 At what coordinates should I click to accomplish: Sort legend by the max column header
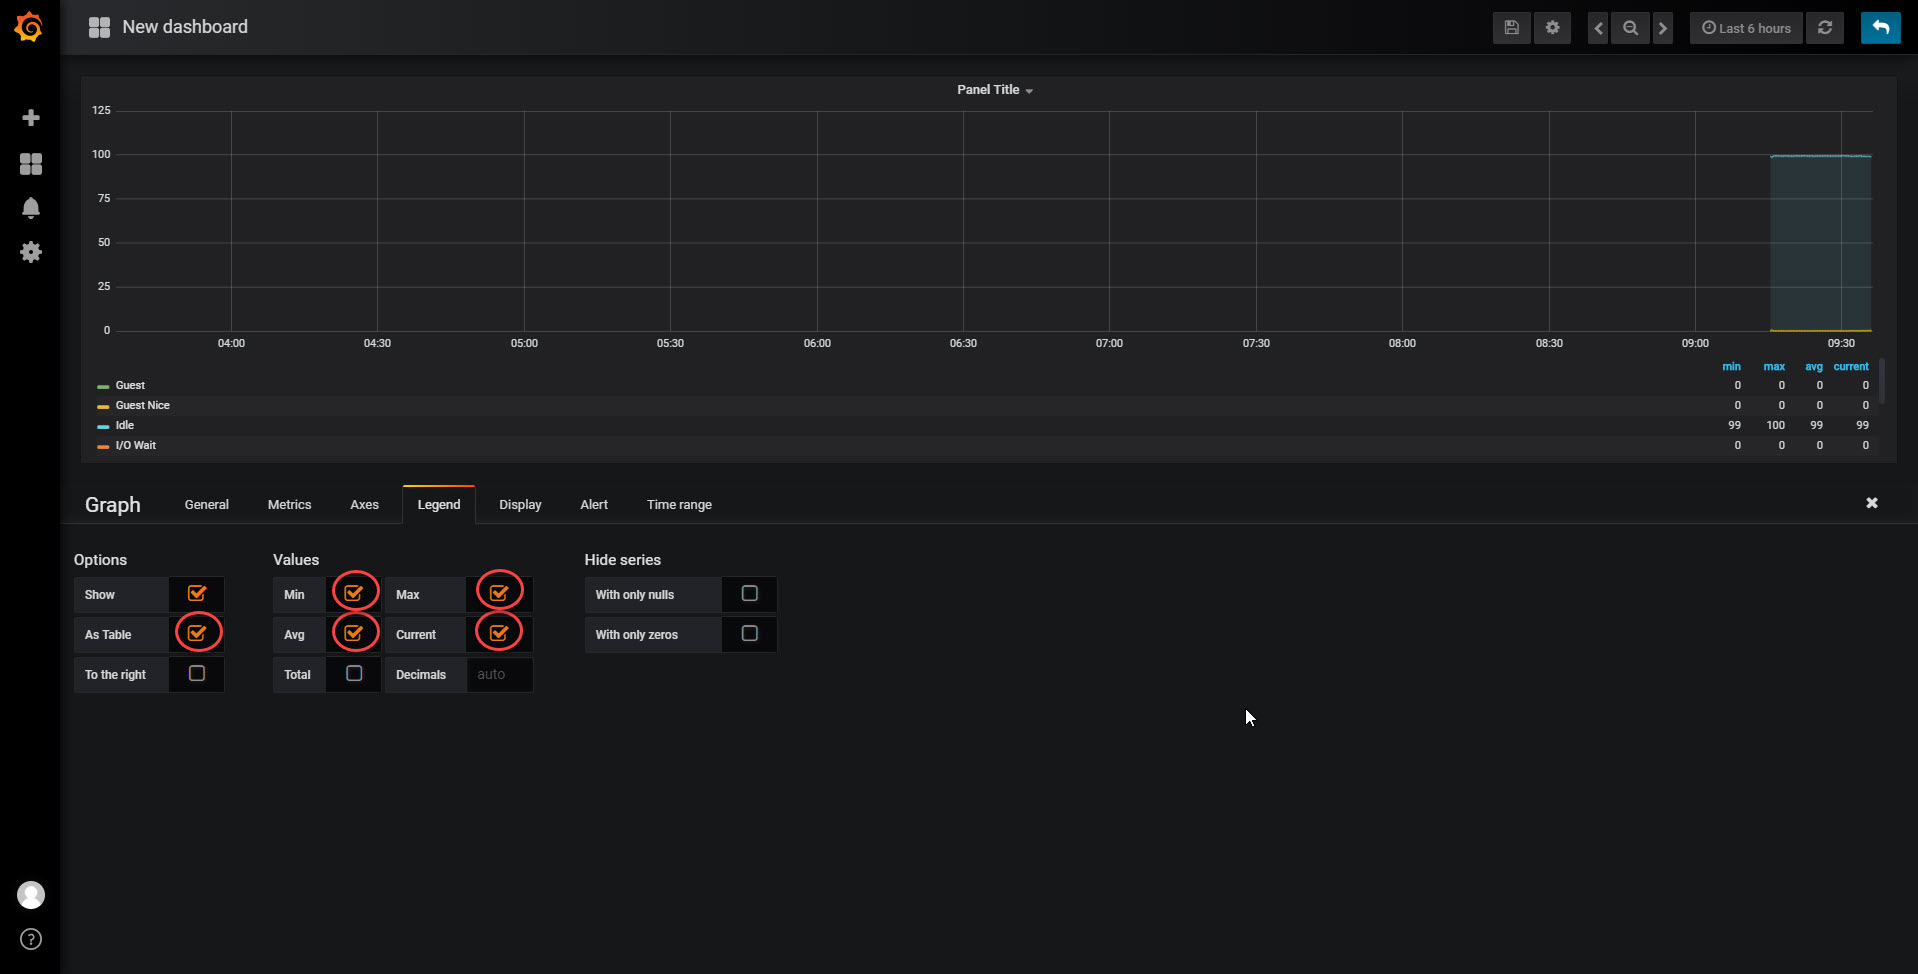coord(1774,367)
